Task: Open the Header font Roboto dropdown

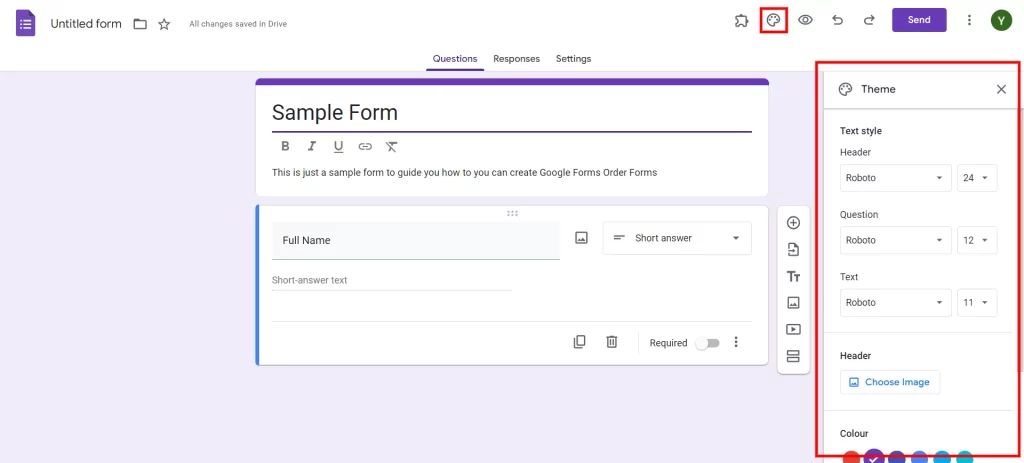Action: (895, 178)
